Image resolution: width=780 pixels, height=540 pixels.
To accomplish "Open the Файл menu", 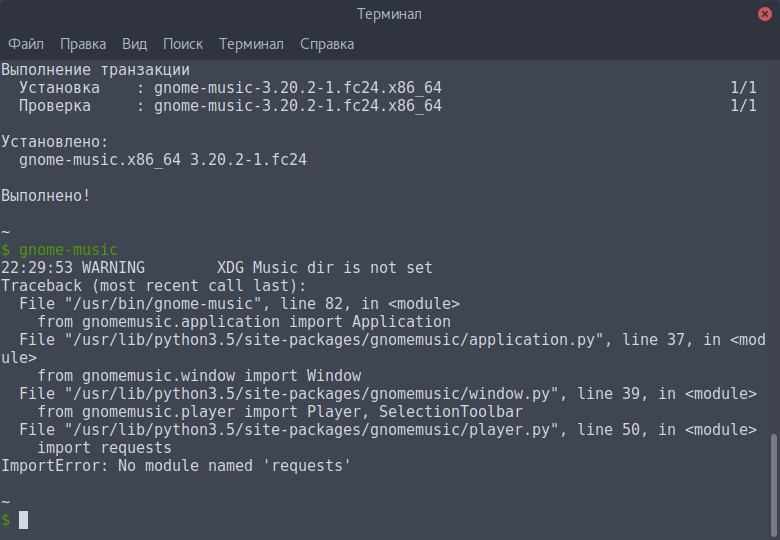I will [x=26, y=44].
